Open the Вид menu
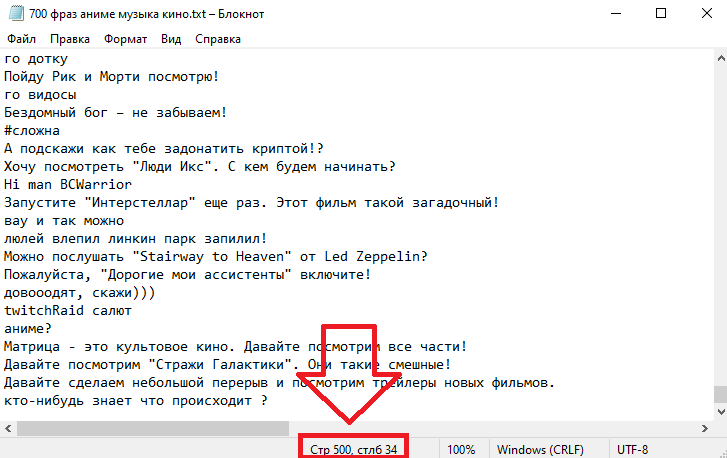The width and height of the screenshot is (727, 458). (x=171, y=39)
